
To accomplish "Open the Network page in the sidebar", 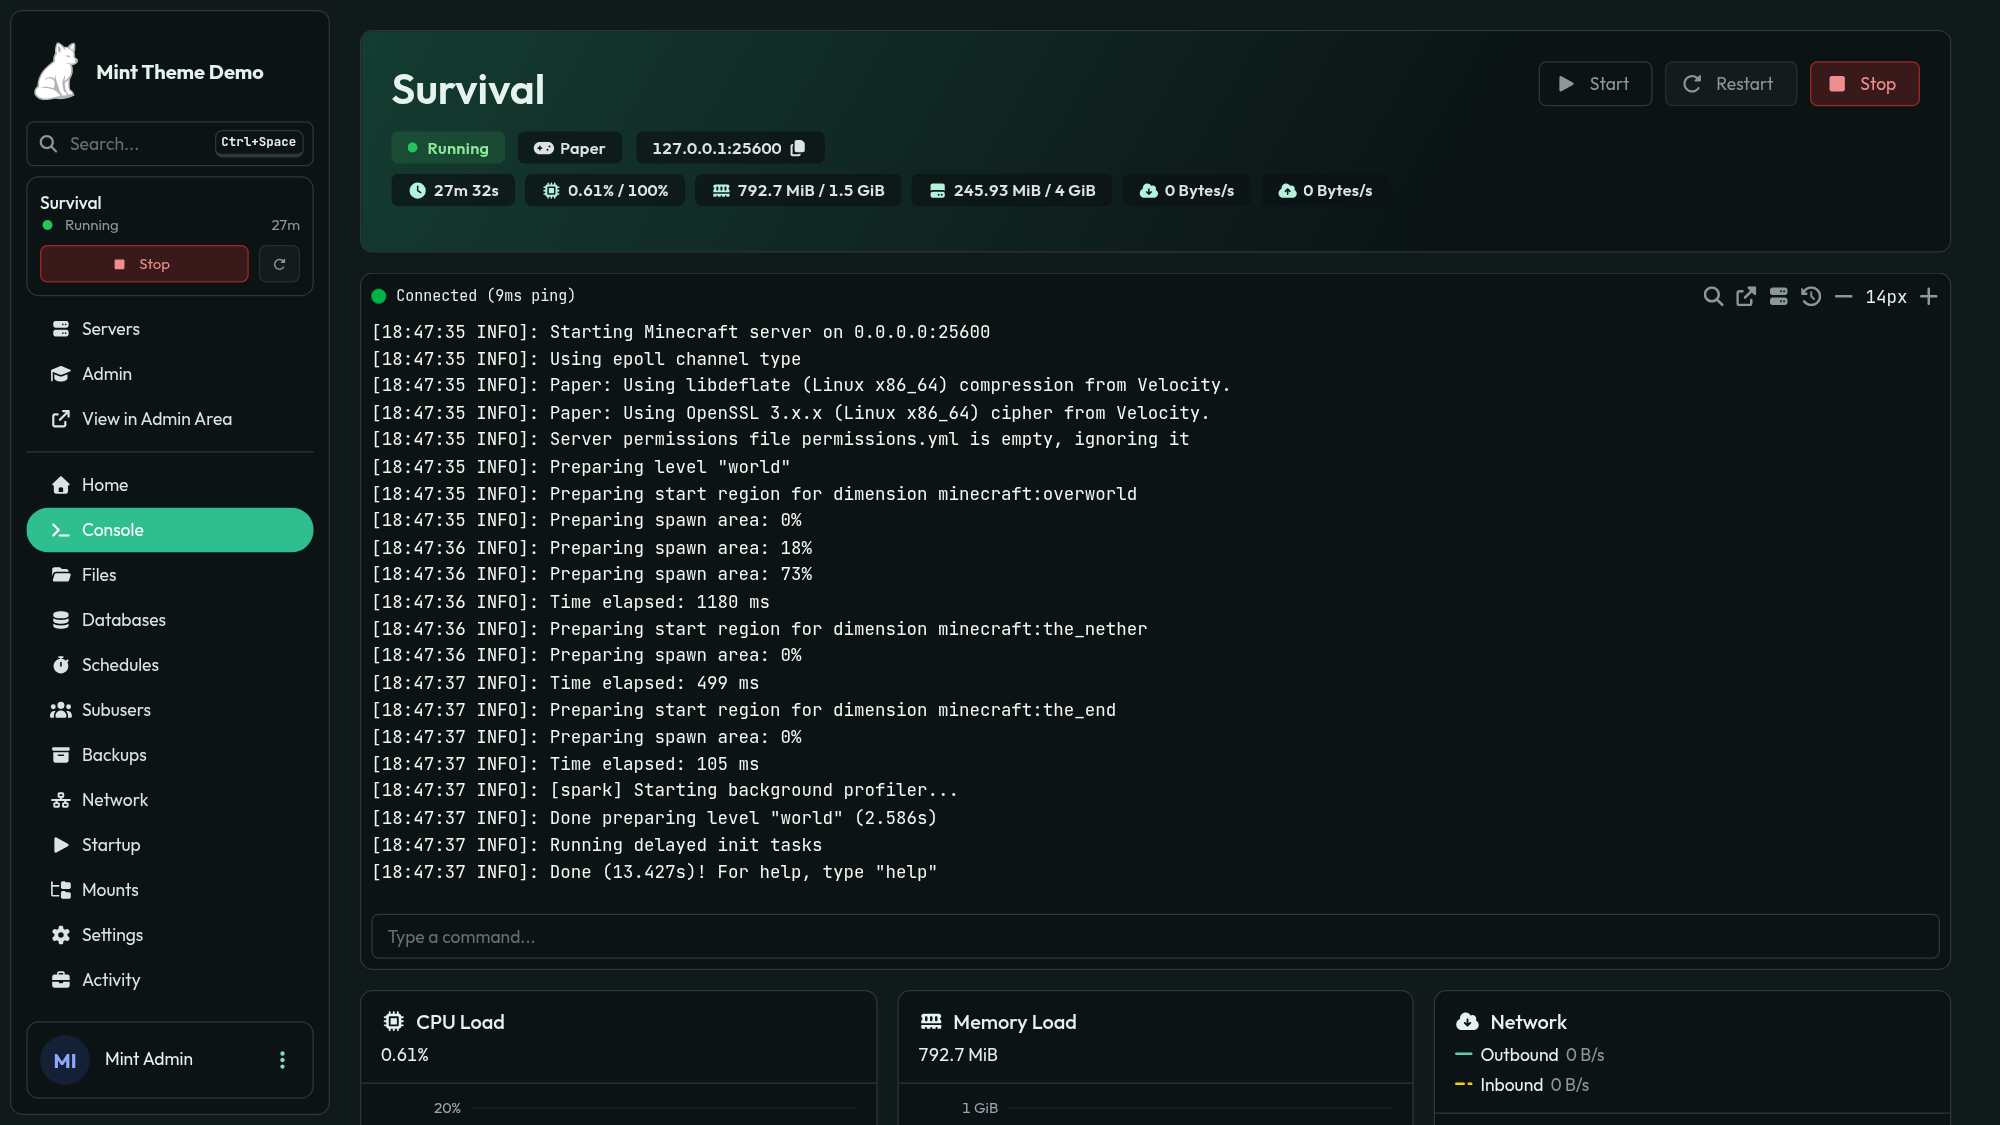I will pyautogui.click(x=169, y=800).
